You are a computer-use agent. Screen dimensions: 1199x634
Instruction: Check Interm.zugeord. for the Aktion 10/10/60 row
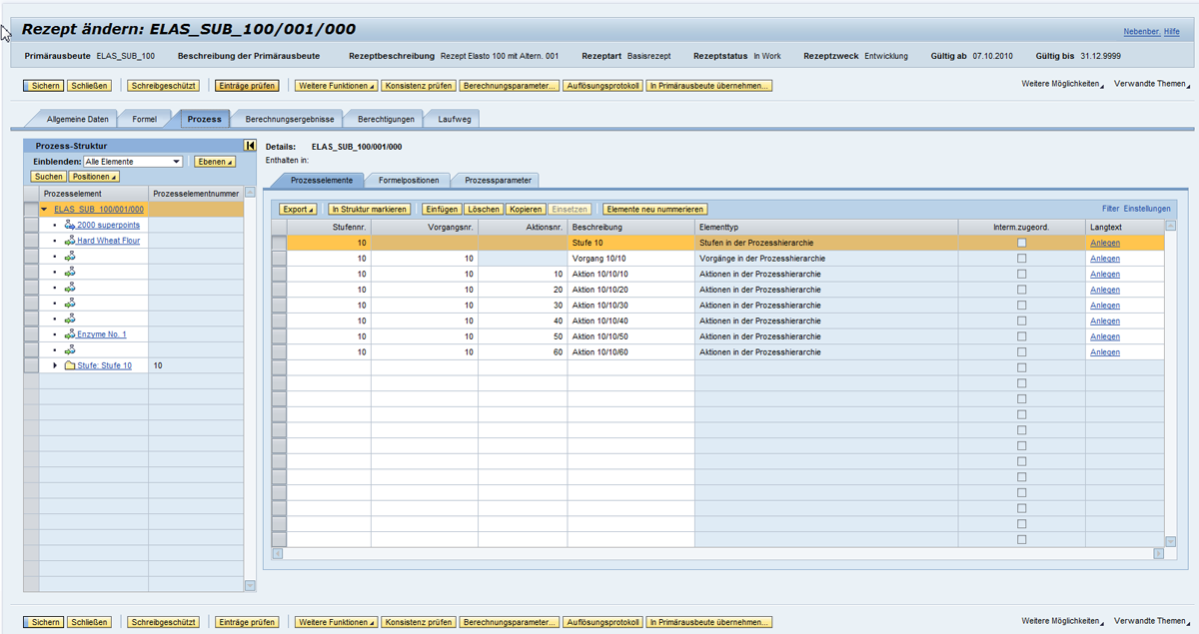pyautogui.click(x=1022, y=352)
